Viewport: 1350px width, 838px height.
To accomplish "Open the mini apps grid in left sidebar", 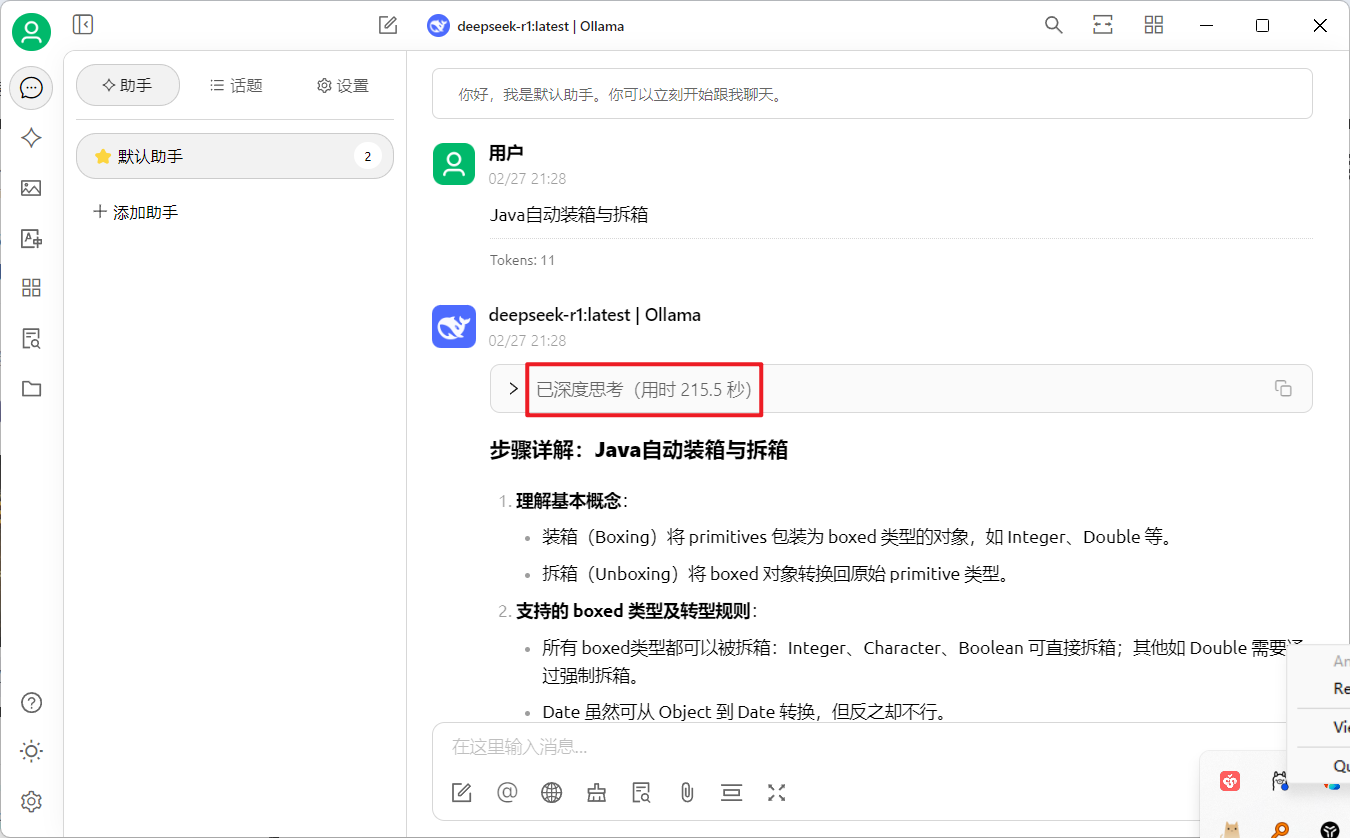I will pos(31,288).
